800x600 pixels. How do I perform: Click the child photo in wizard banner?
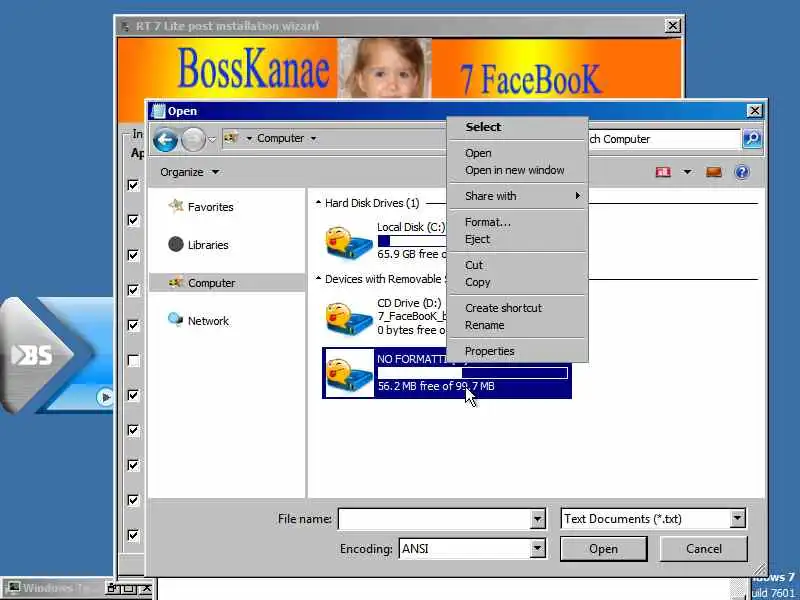click(385, 68)
